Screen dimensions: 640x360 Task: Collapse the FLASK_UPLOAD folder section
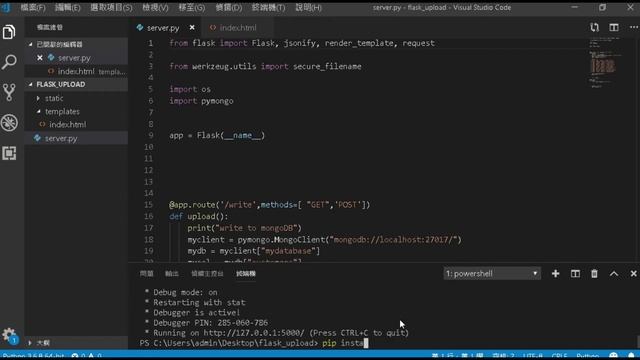(76, 84)
